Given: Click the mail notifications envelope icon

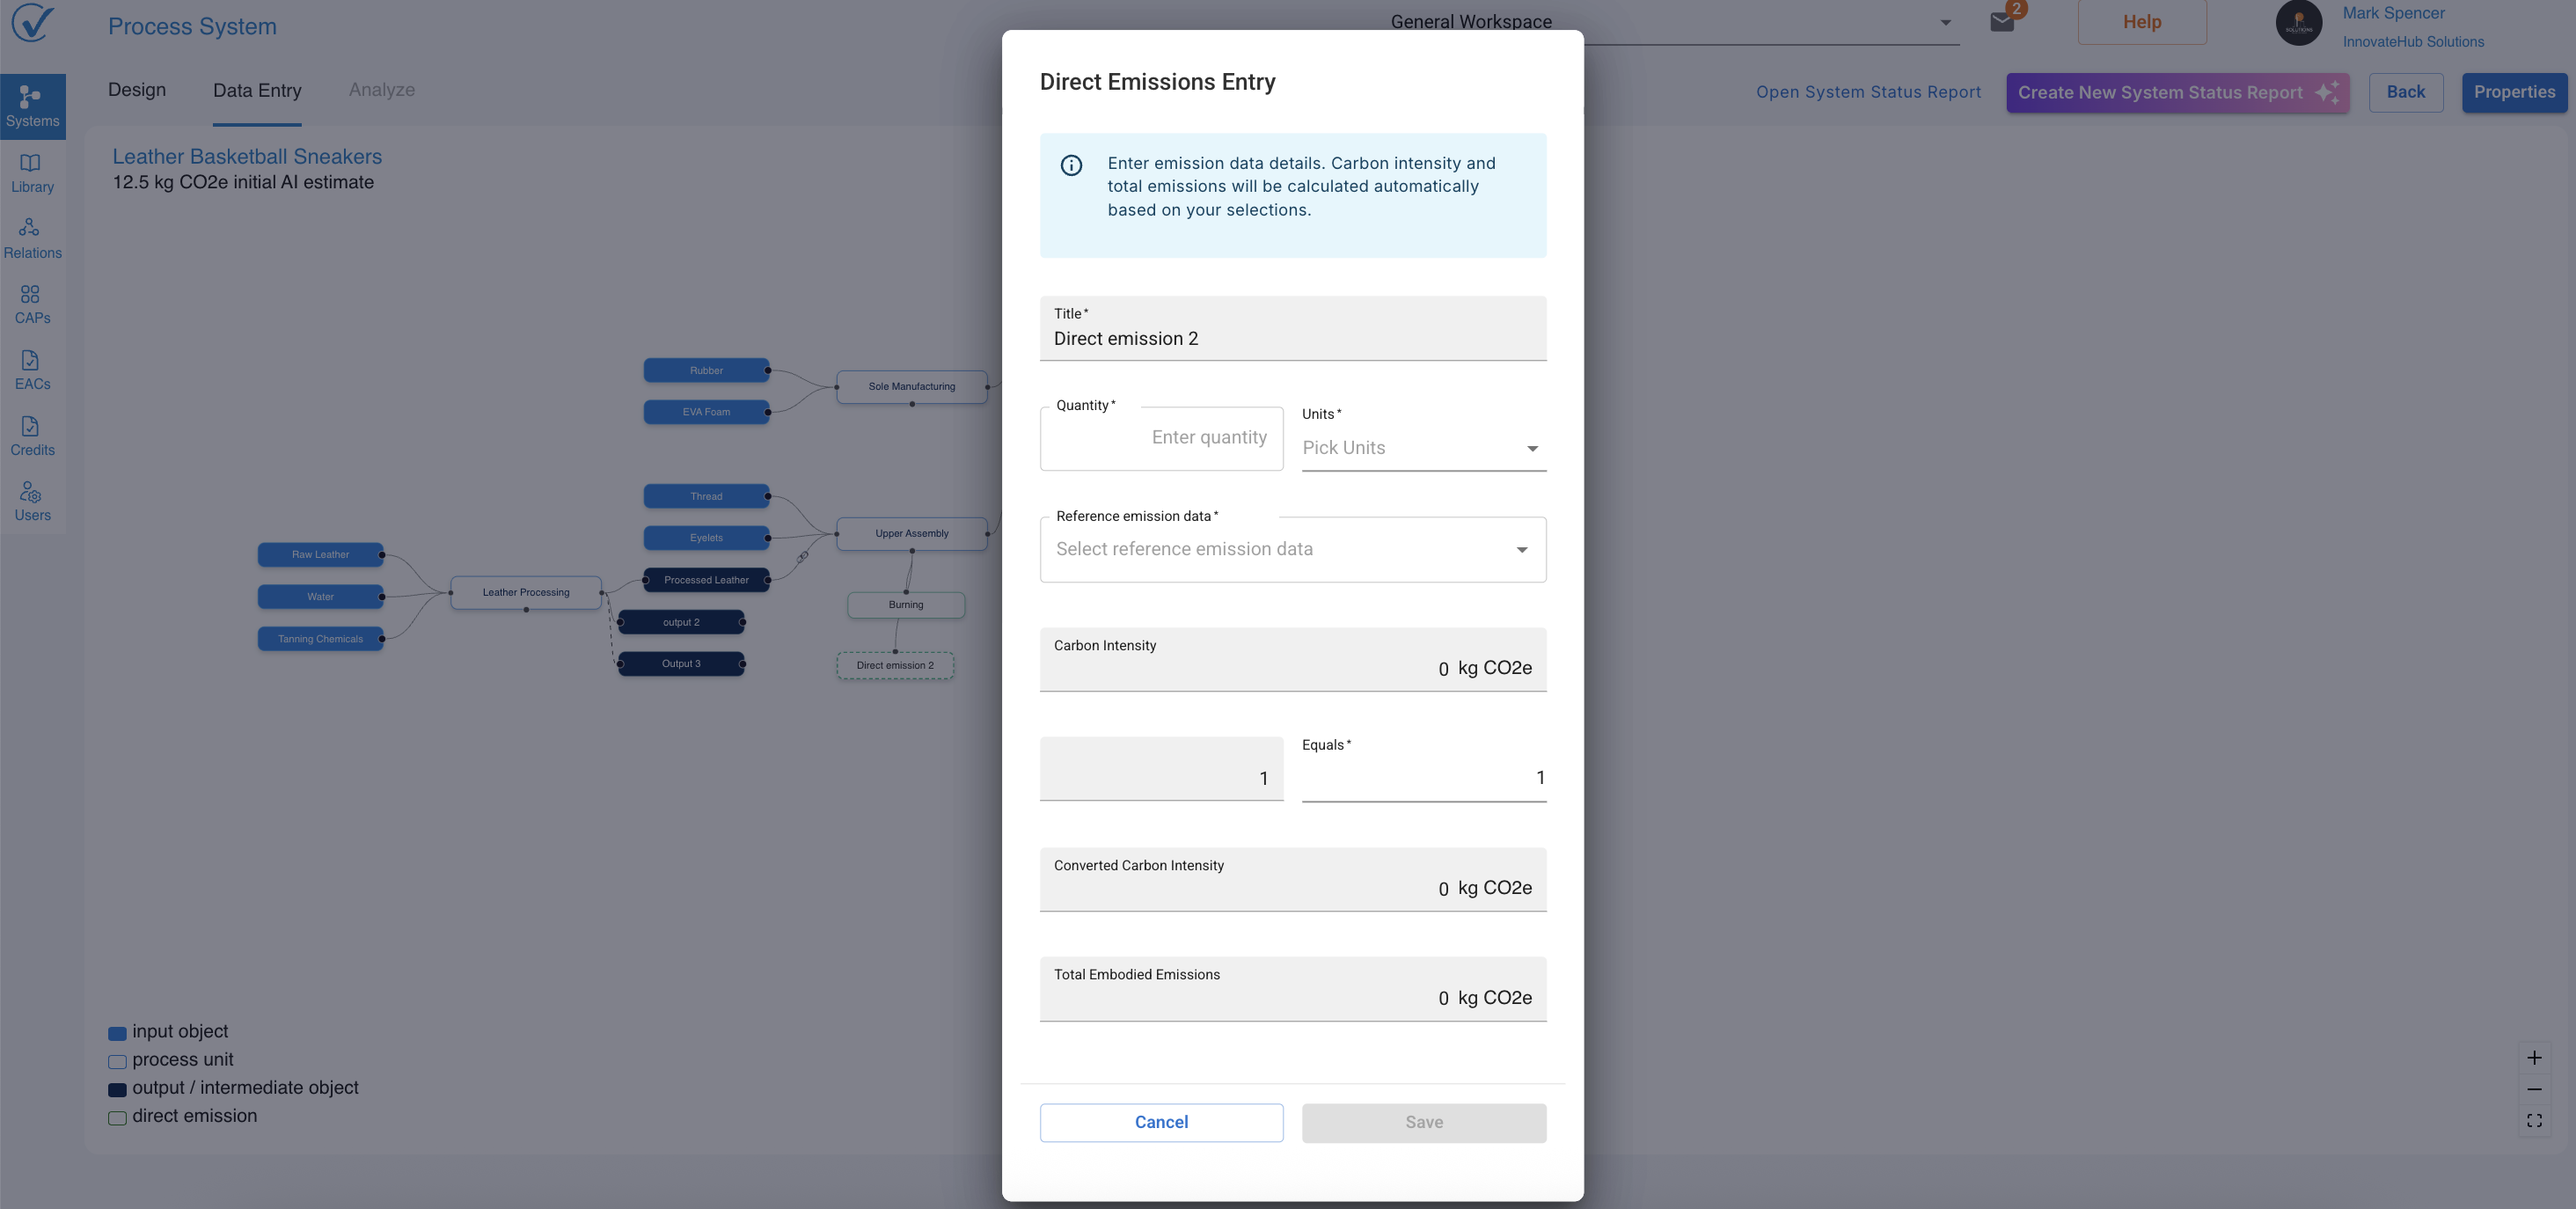Looking at the screenshot, I should click(2001, 22).
